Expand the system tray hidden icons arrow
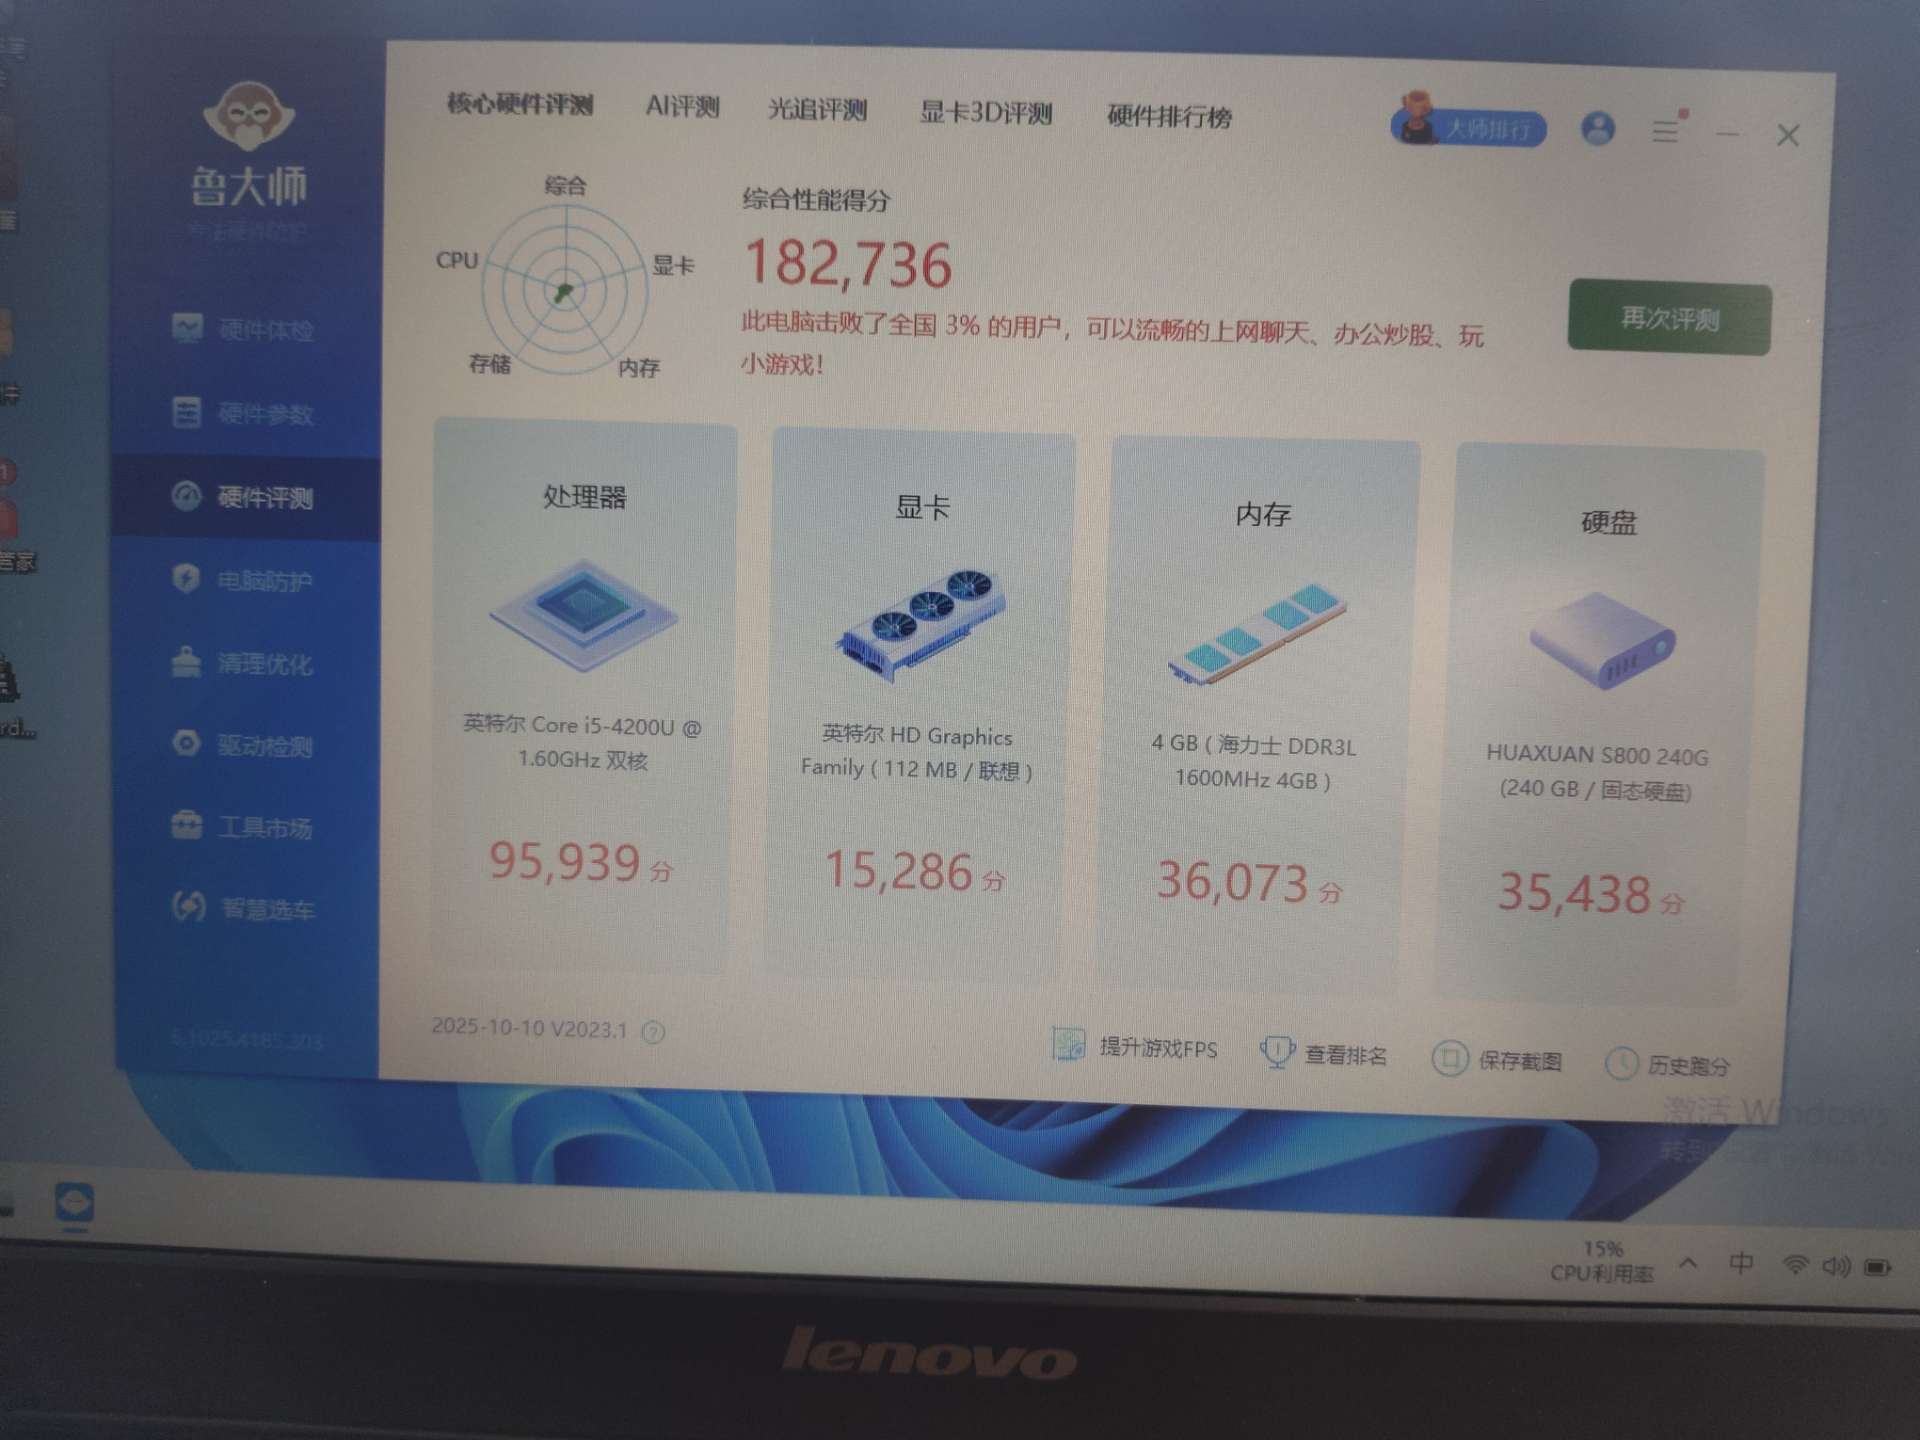This screenshot has width=1920, height=1440. (x=1688, y=1264)
